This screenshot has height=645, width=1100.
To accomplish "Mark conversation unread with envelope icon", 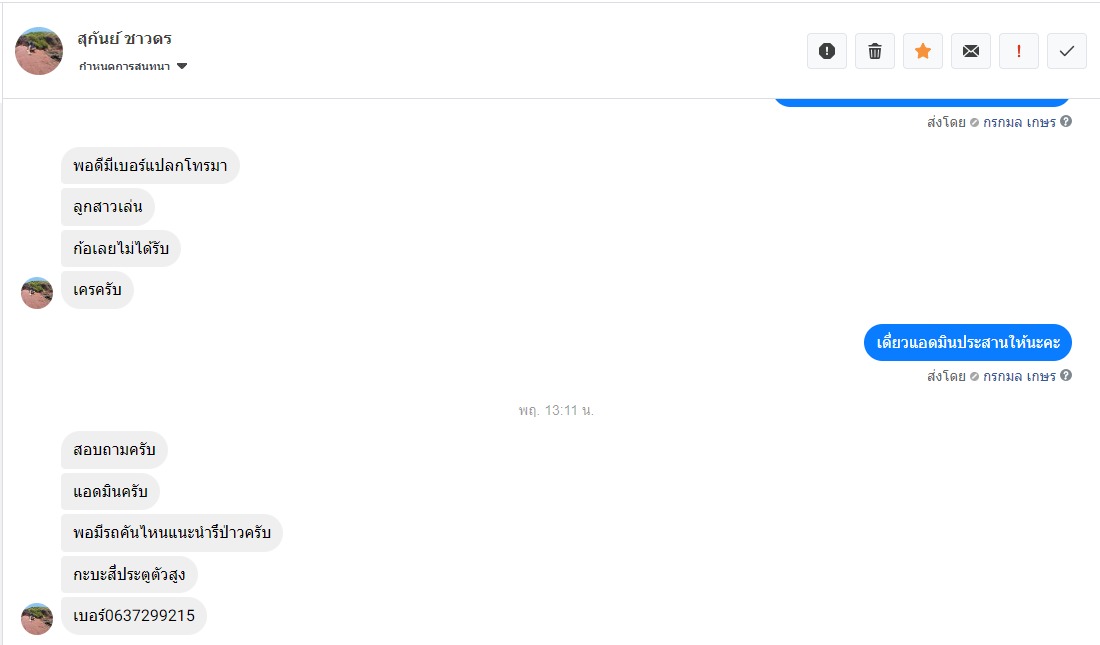I will click(971, 51).
